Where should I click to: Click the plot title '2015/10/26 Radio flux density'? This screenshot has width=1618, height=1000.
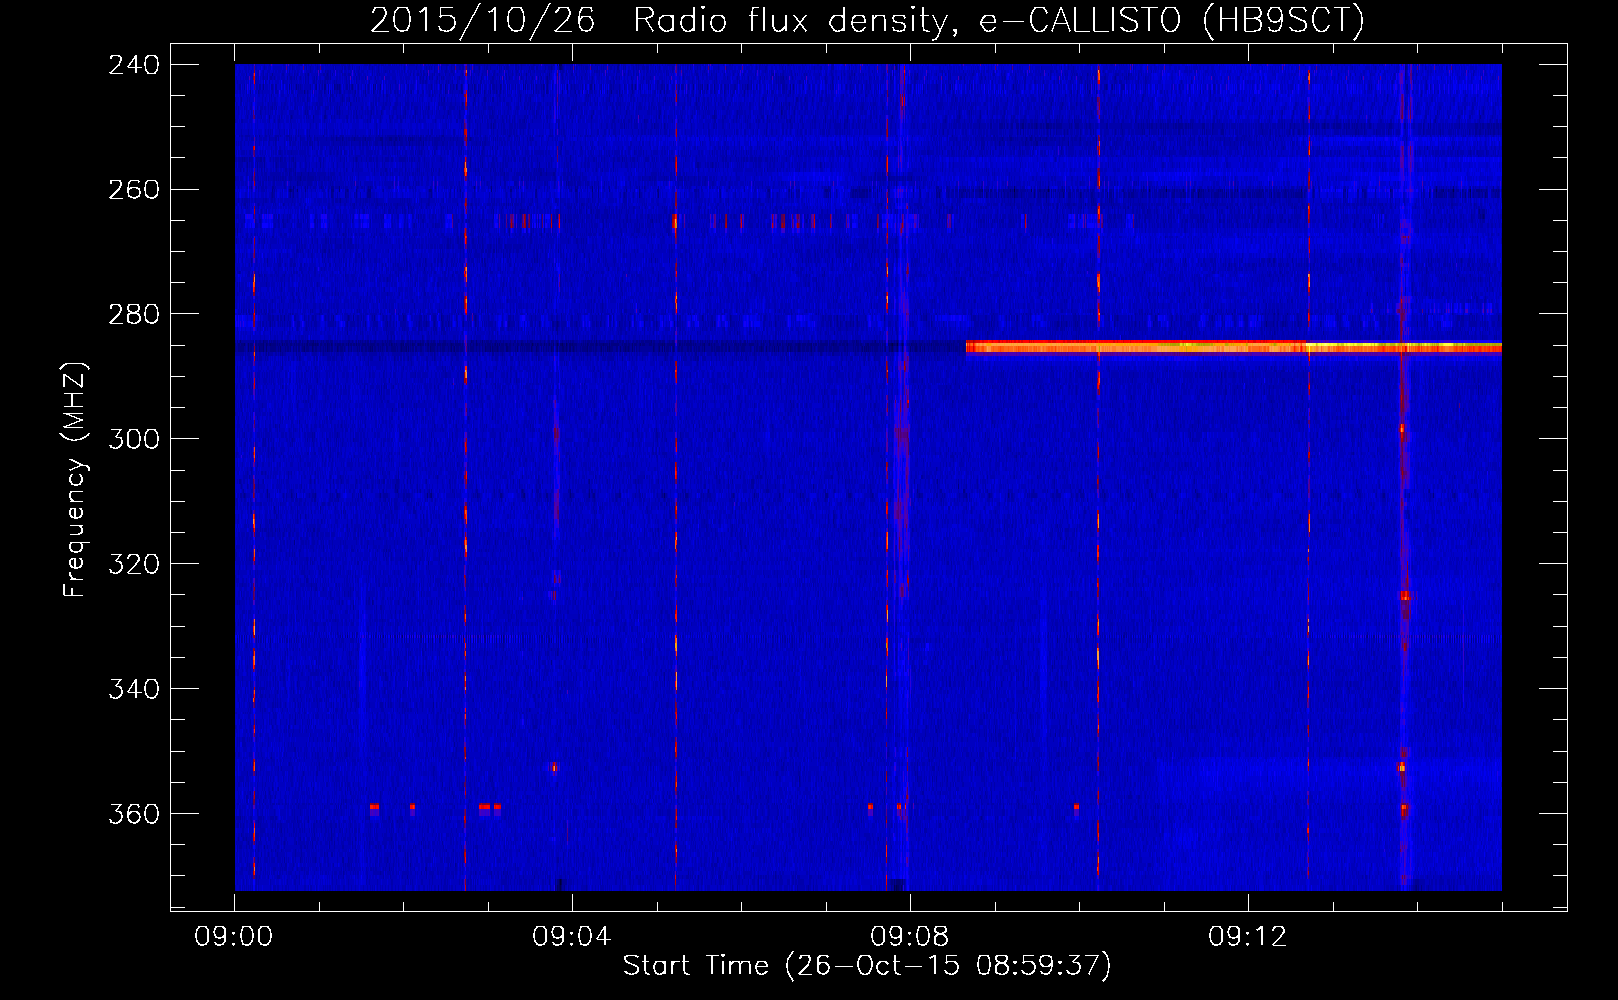[x=867, y=20]
